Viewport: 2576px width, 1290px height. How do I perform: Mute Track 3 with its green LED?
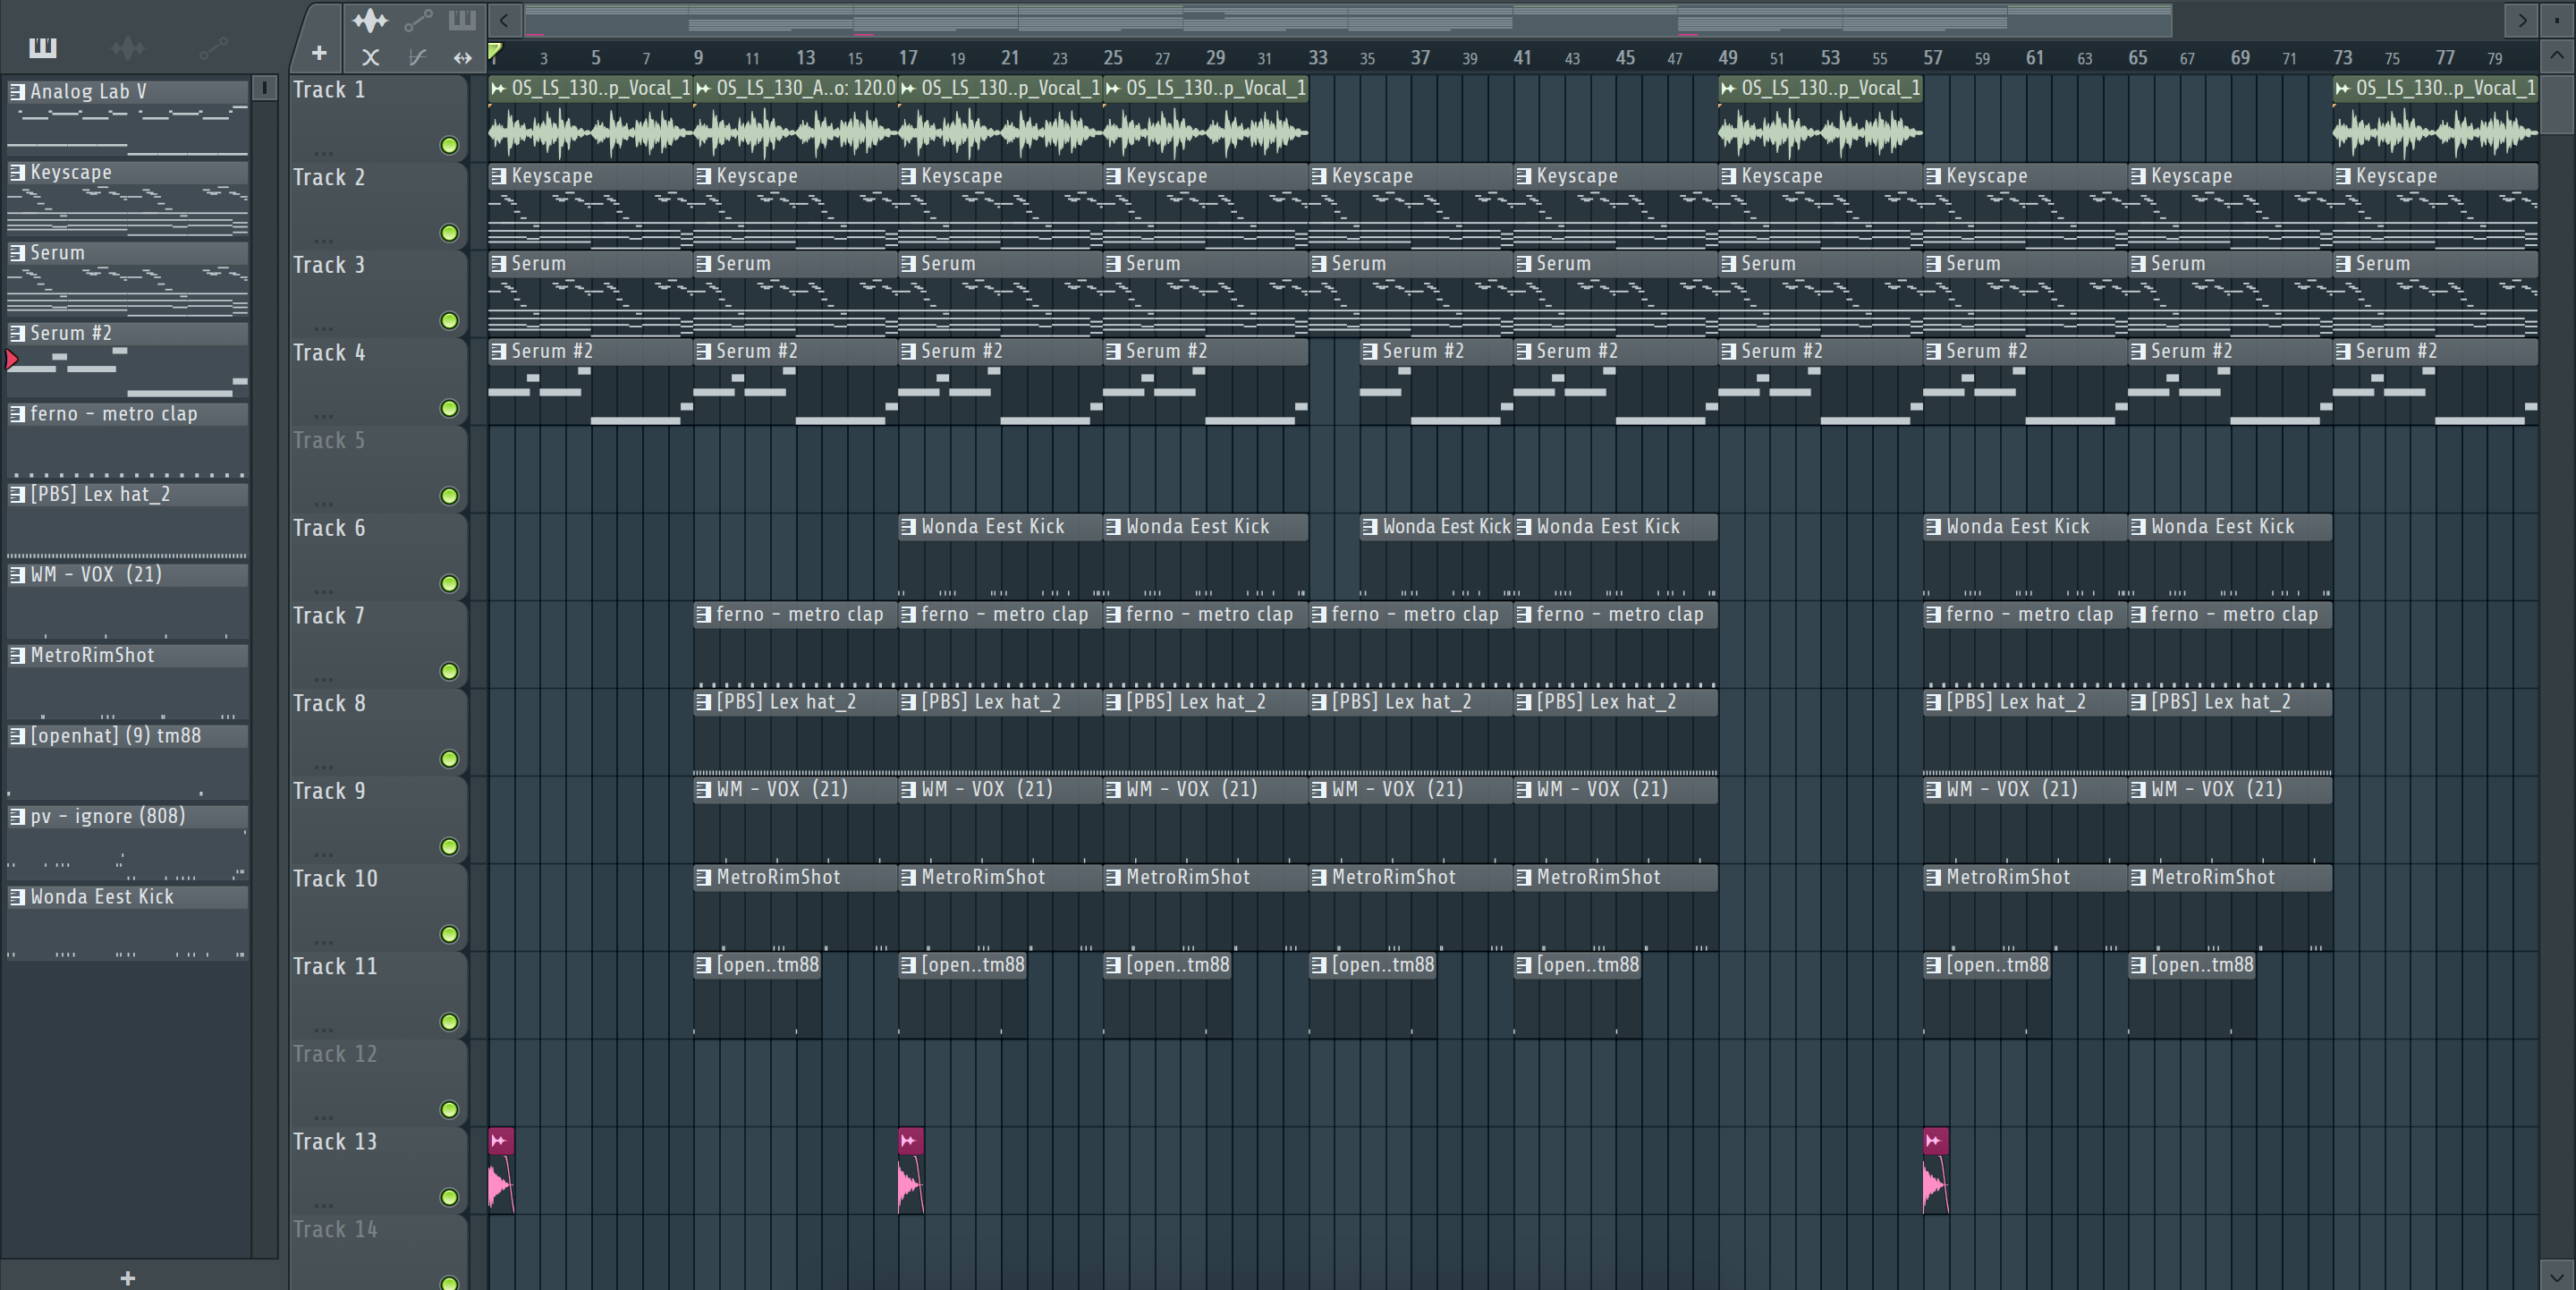tap(450, 321)
